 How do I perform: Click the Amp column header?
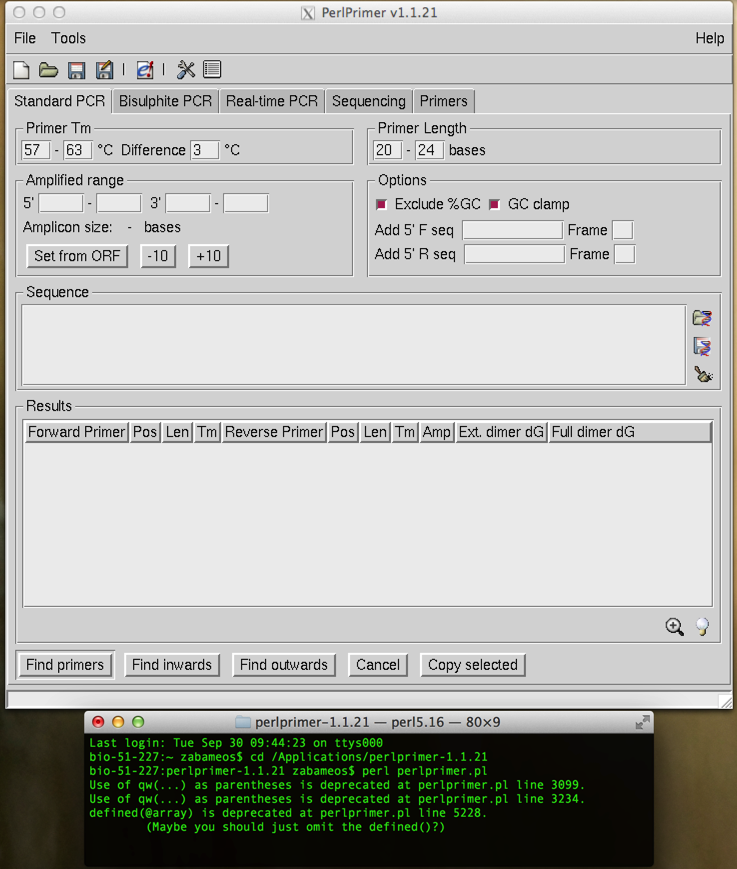coord(437,432)
